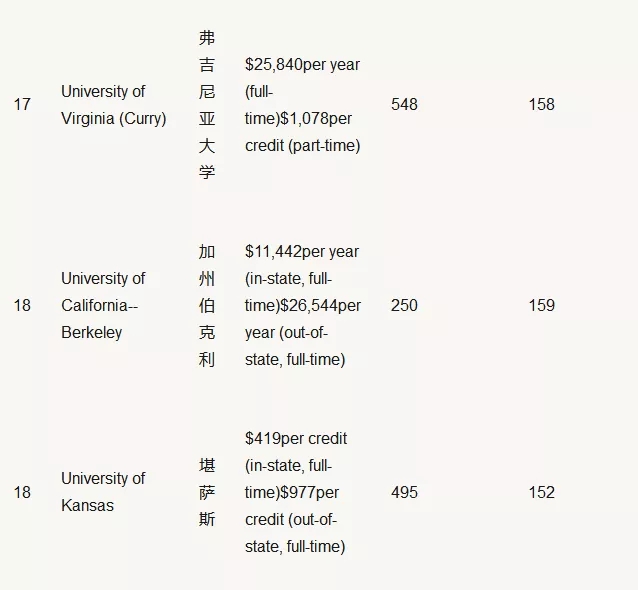Click rank 18 beside Kansas row

(x=22, y=492)
